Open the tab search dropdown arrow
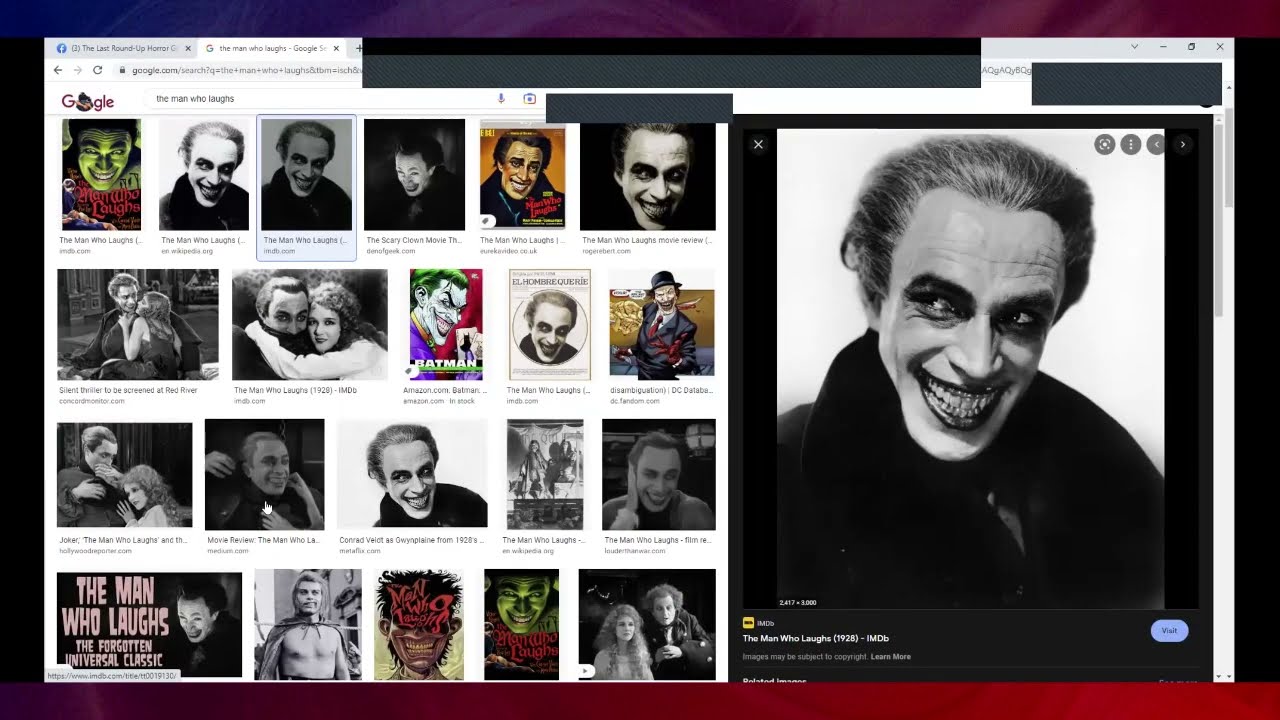Viewport: 1280px width, 720px height. [1134, 47]
